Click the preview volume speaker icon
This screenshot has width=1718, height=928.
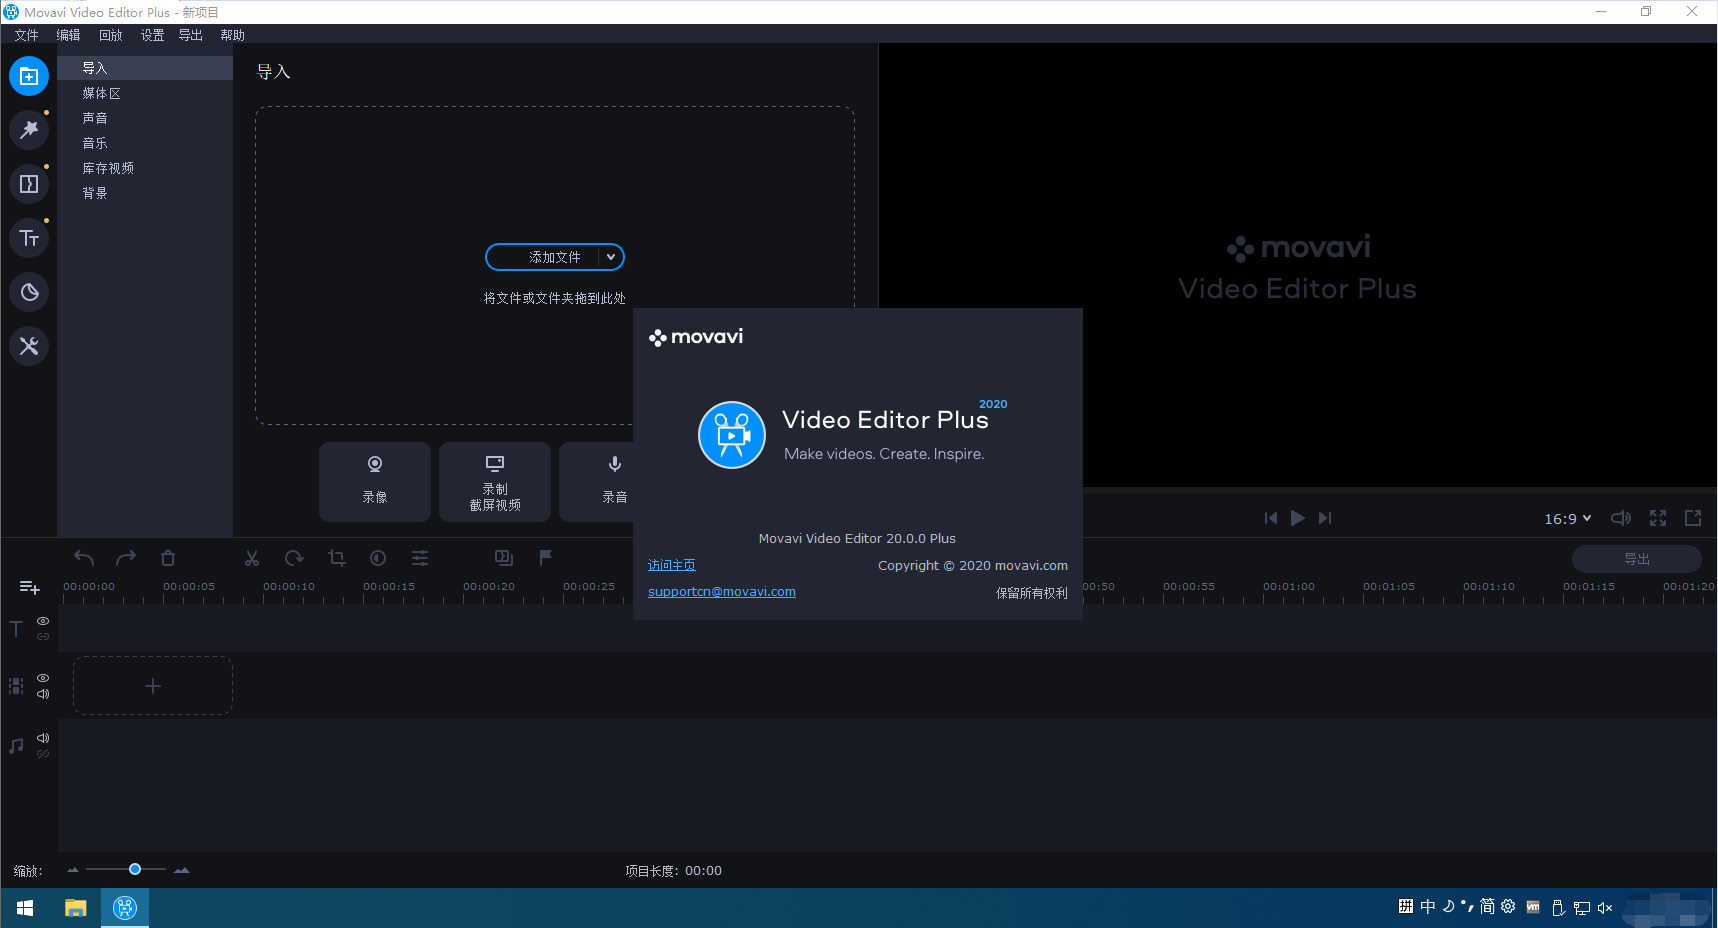point(1621,518)
